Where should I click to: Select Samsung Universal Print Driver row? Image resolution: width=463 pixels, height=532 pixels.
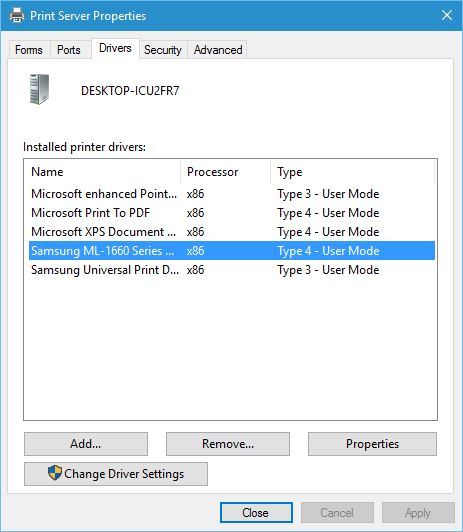click(x=232, y=270)
